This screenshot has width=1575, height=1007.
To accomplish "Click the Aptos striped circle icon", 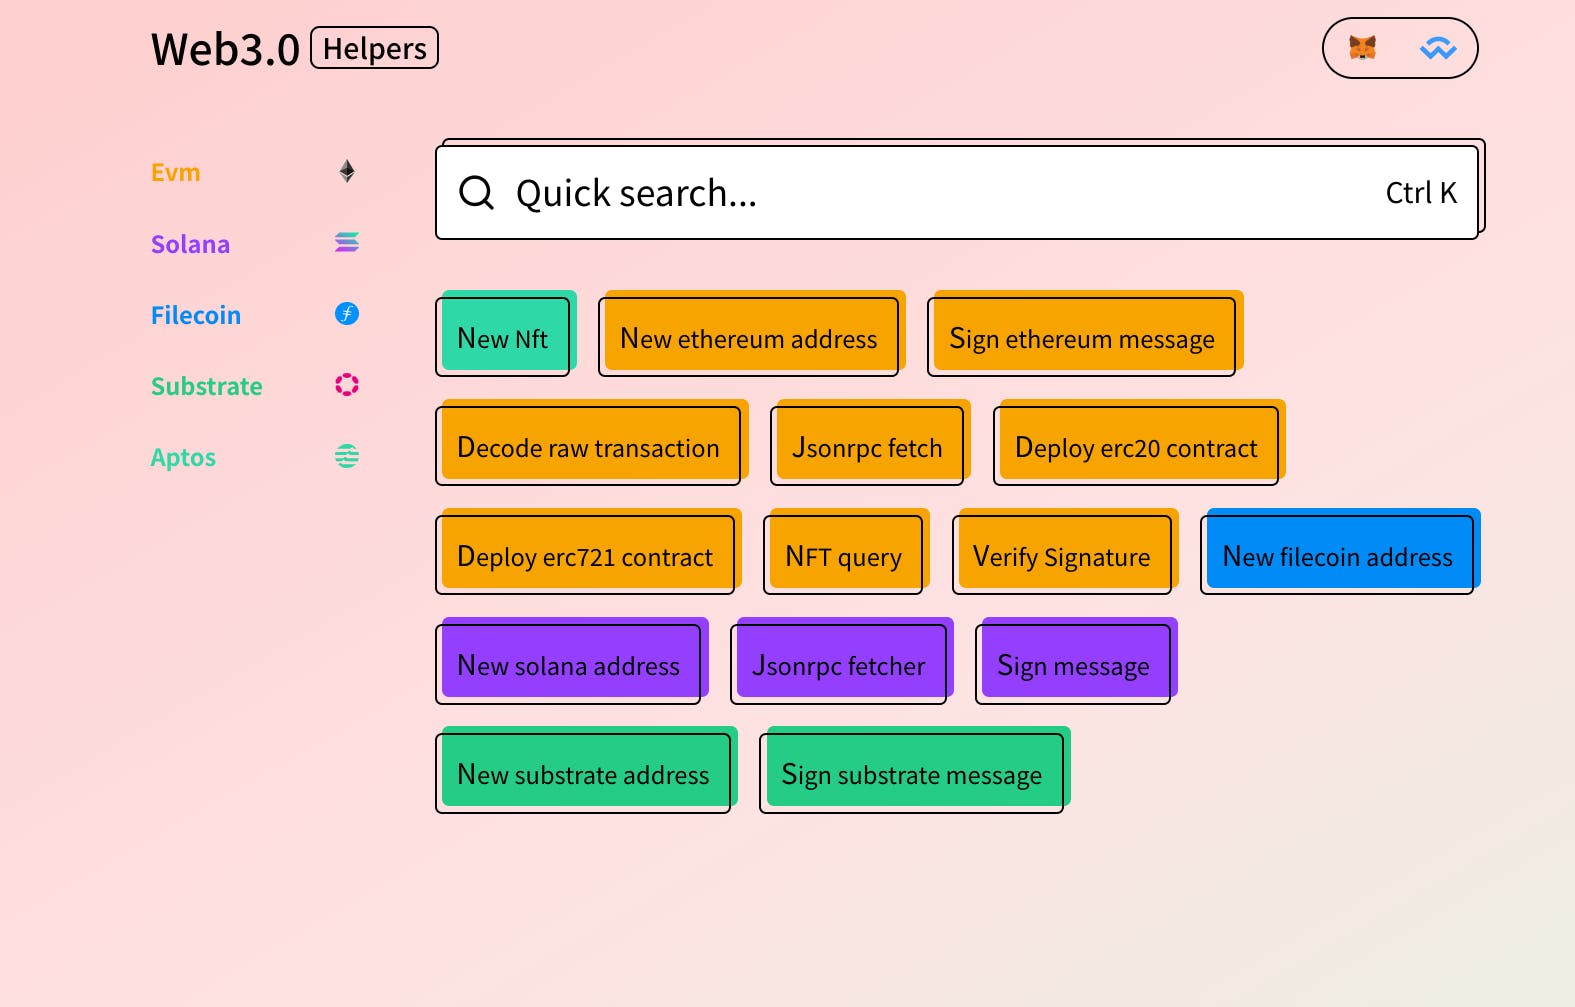I will (x=347, y=457).
